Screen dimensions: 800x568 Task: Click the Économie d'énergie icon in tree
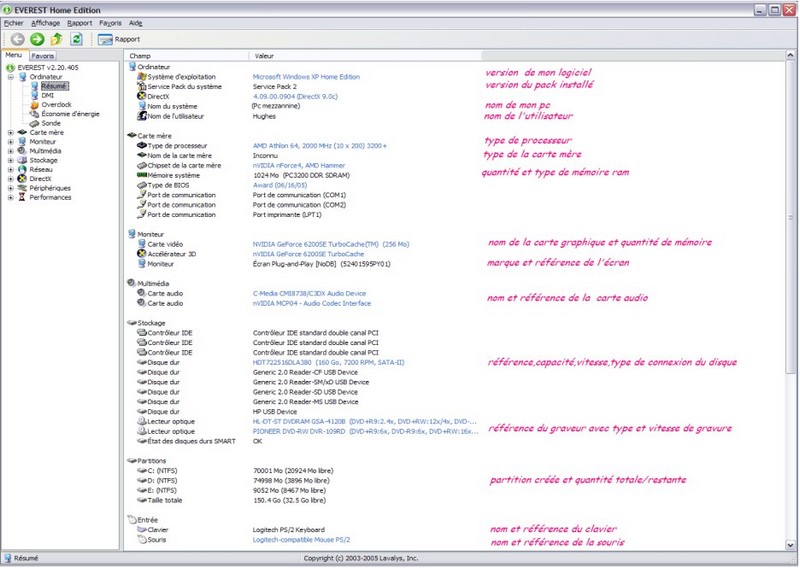tap(34, 114)
